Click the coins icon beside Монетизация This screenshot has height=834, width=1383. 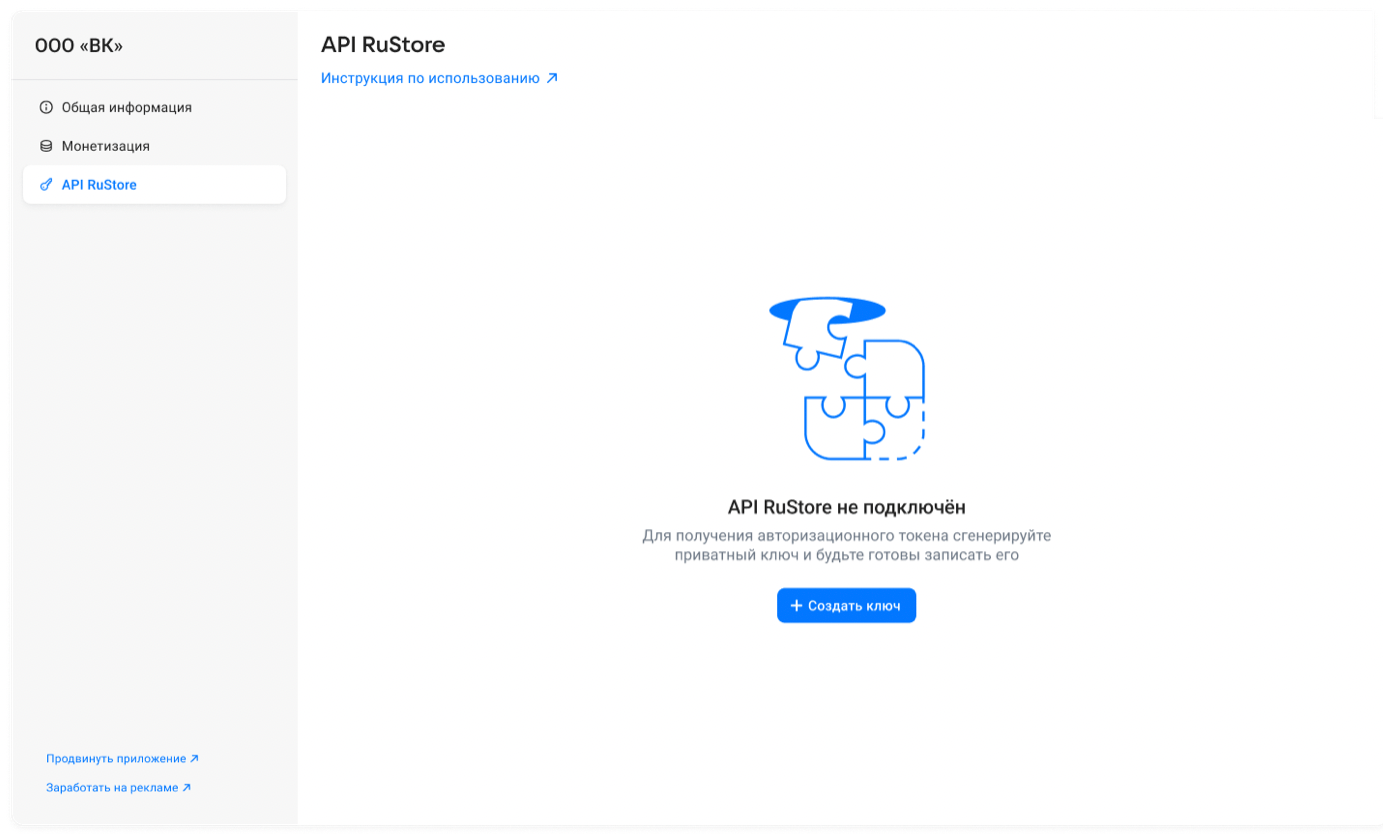(46, 146)
